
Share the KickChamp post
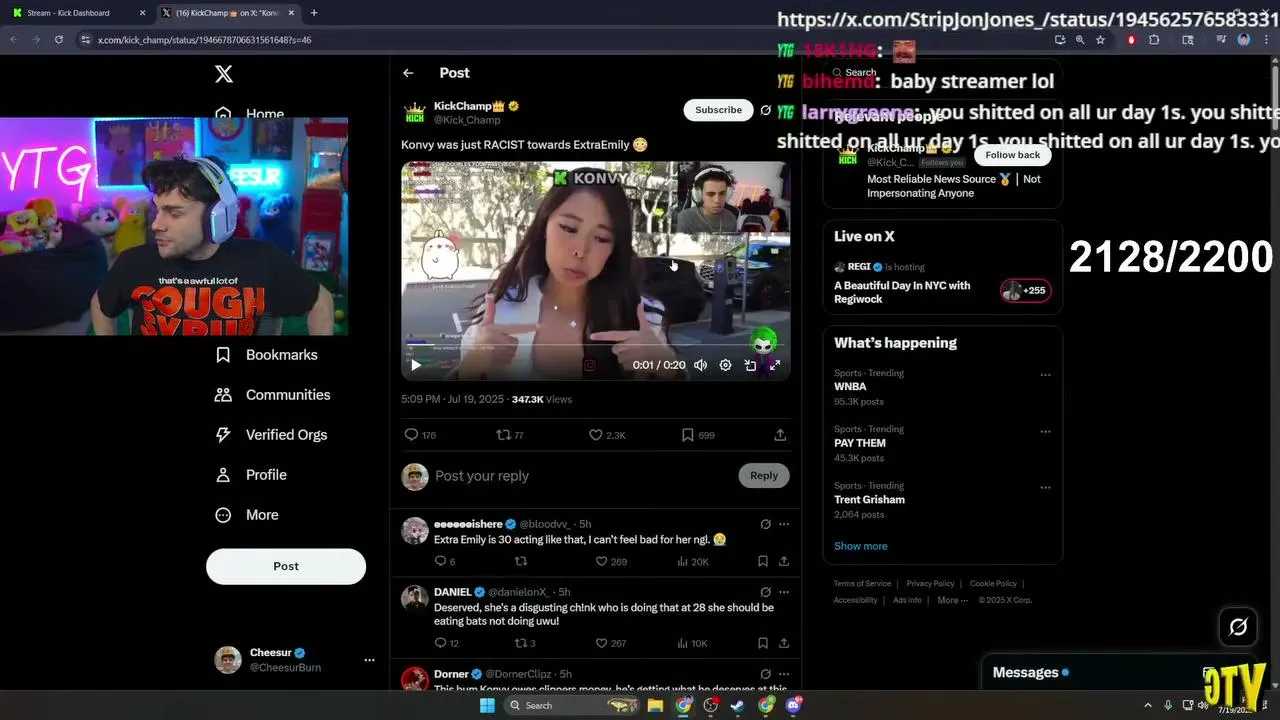point(780,435)
